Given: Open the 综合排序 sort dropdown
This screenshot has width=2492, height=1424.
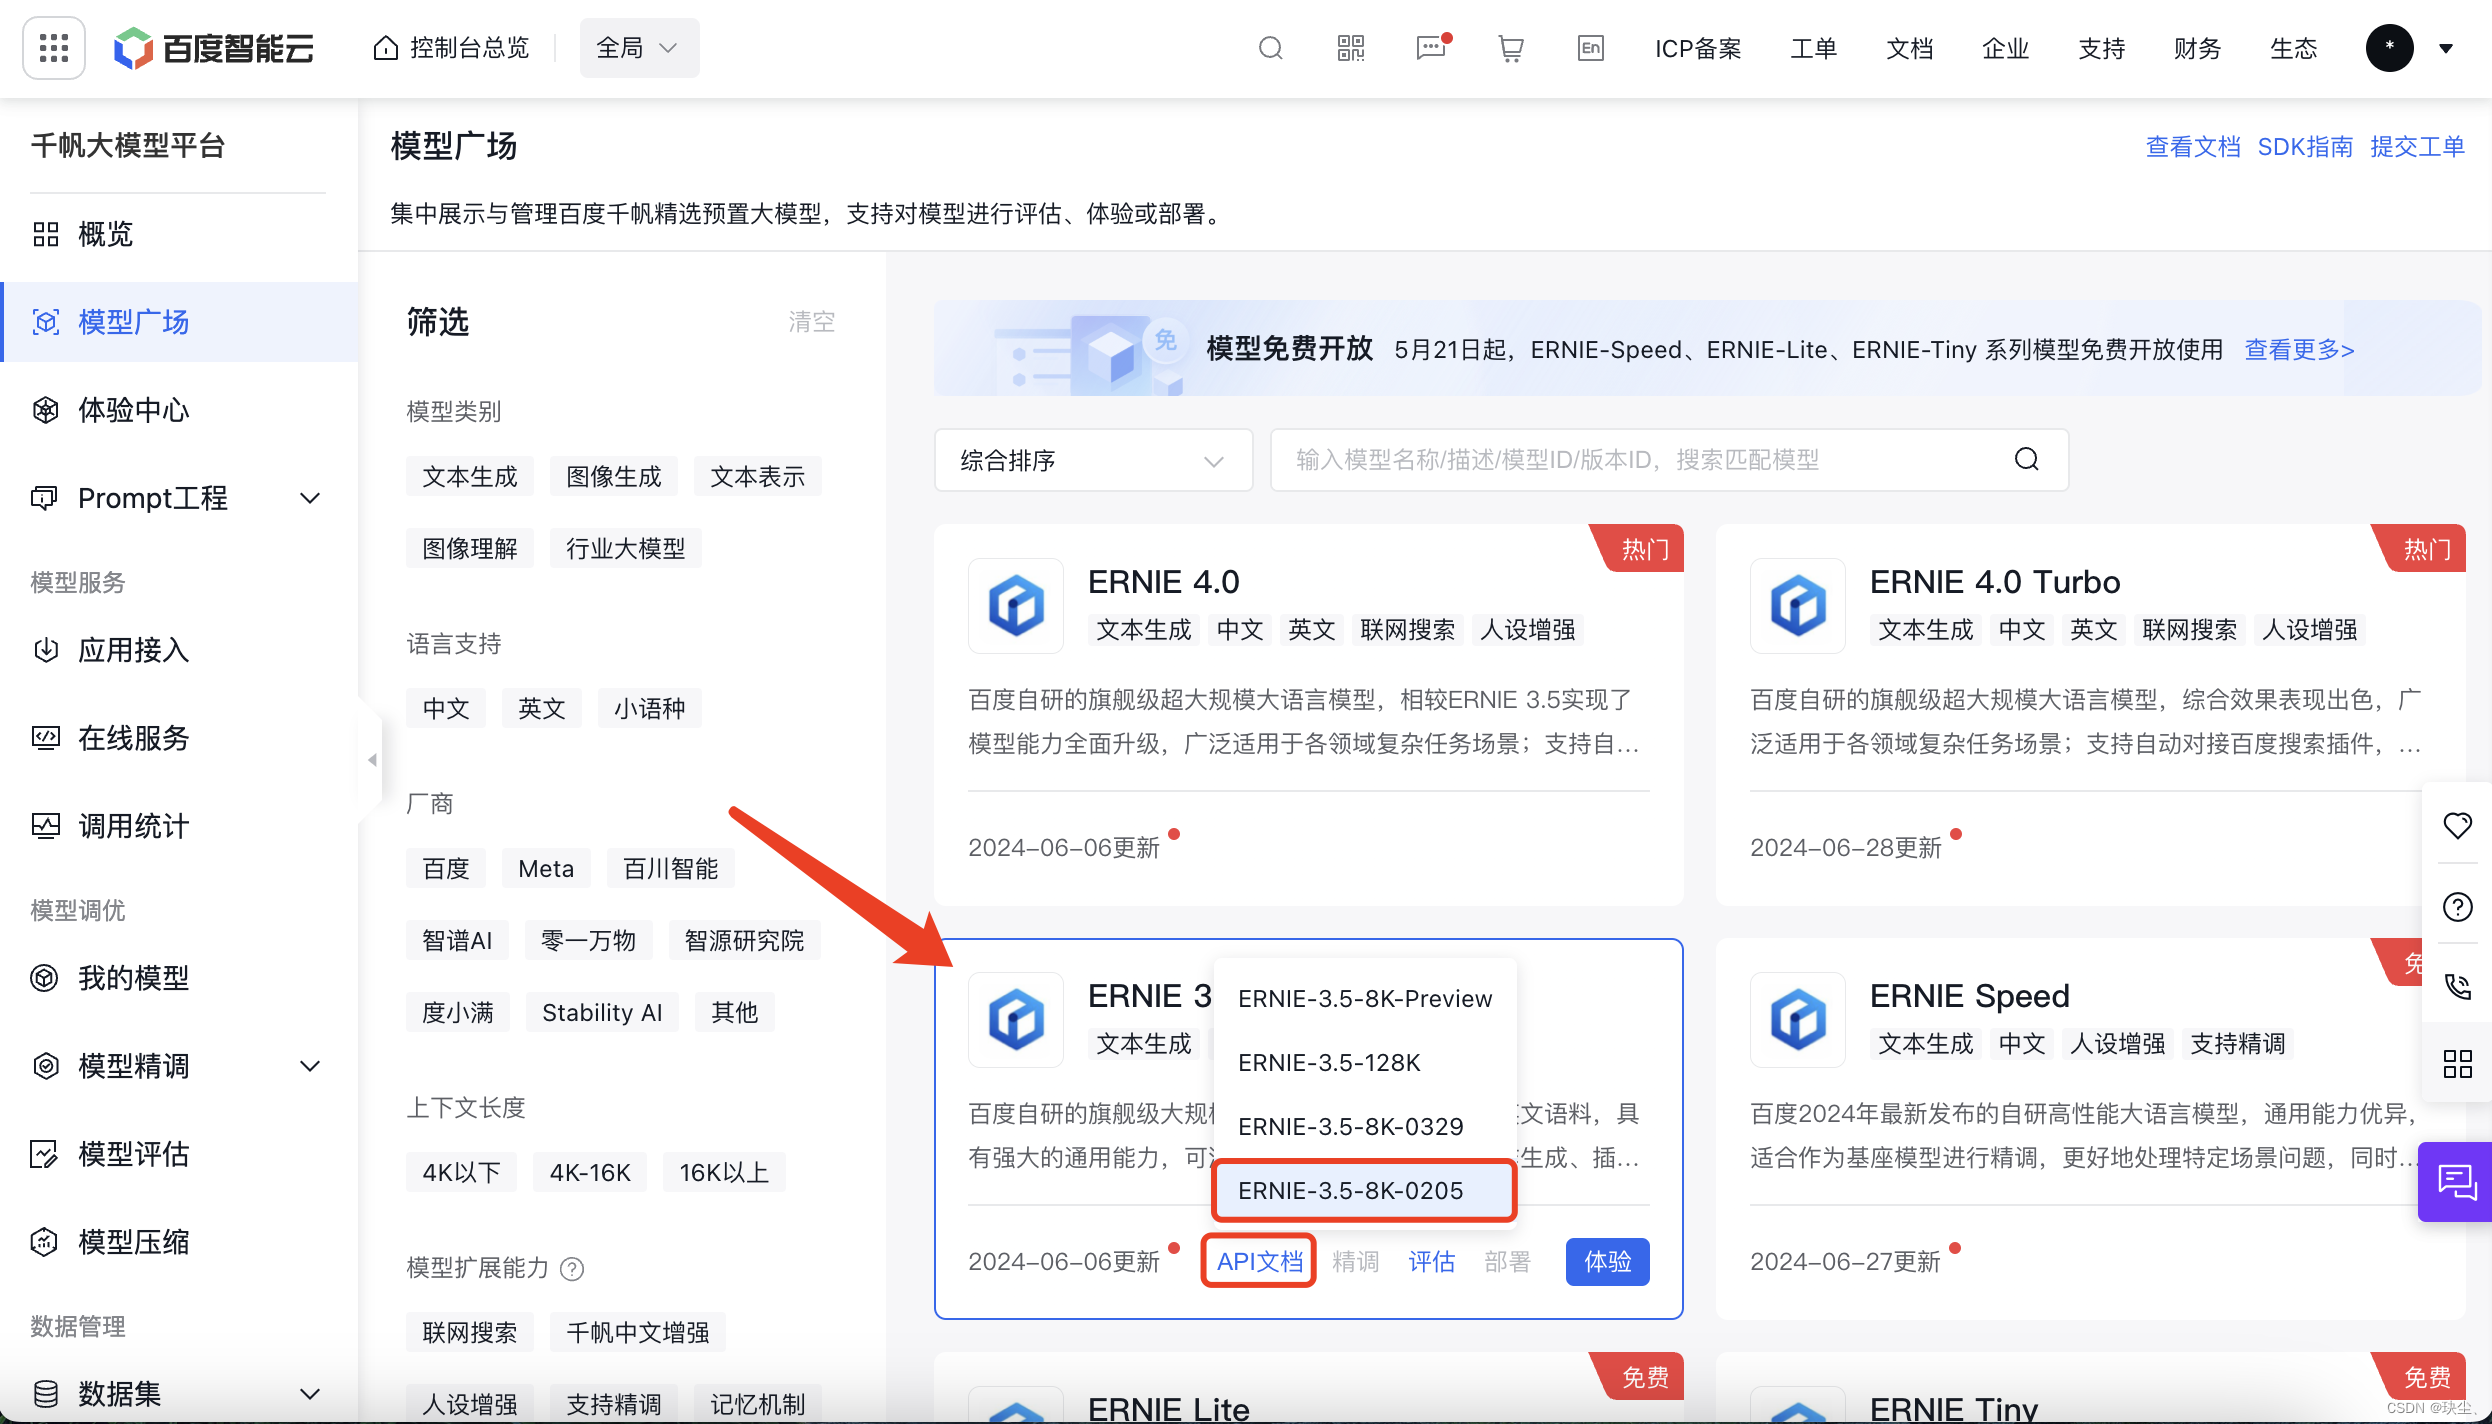Looking at the screenshot, I should (1092, 460).
